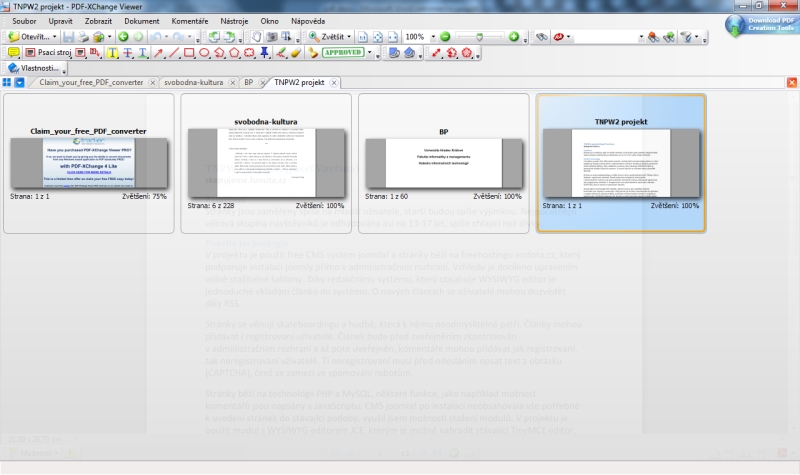This screenshot has height=475, width=800.
Task: Select the Callout tool
Action: coord(95,53)
